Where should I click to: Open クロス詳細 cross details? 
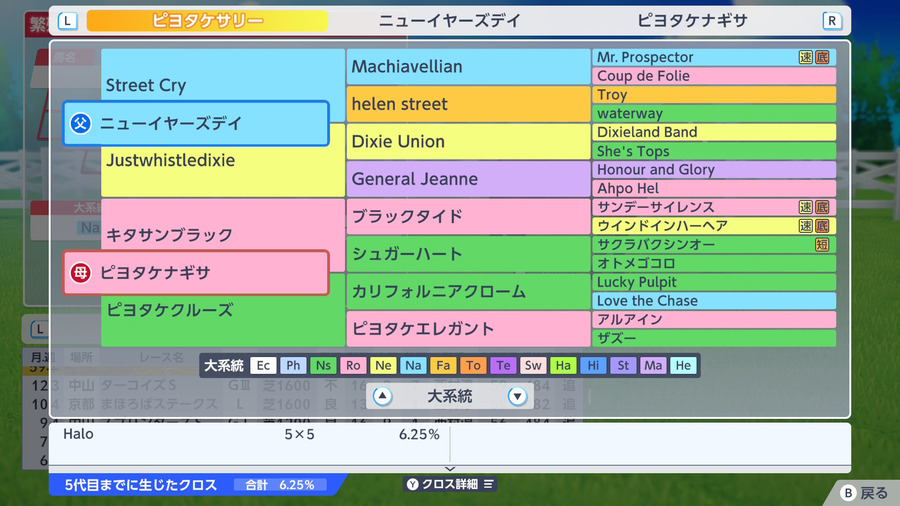coord(450,484)
